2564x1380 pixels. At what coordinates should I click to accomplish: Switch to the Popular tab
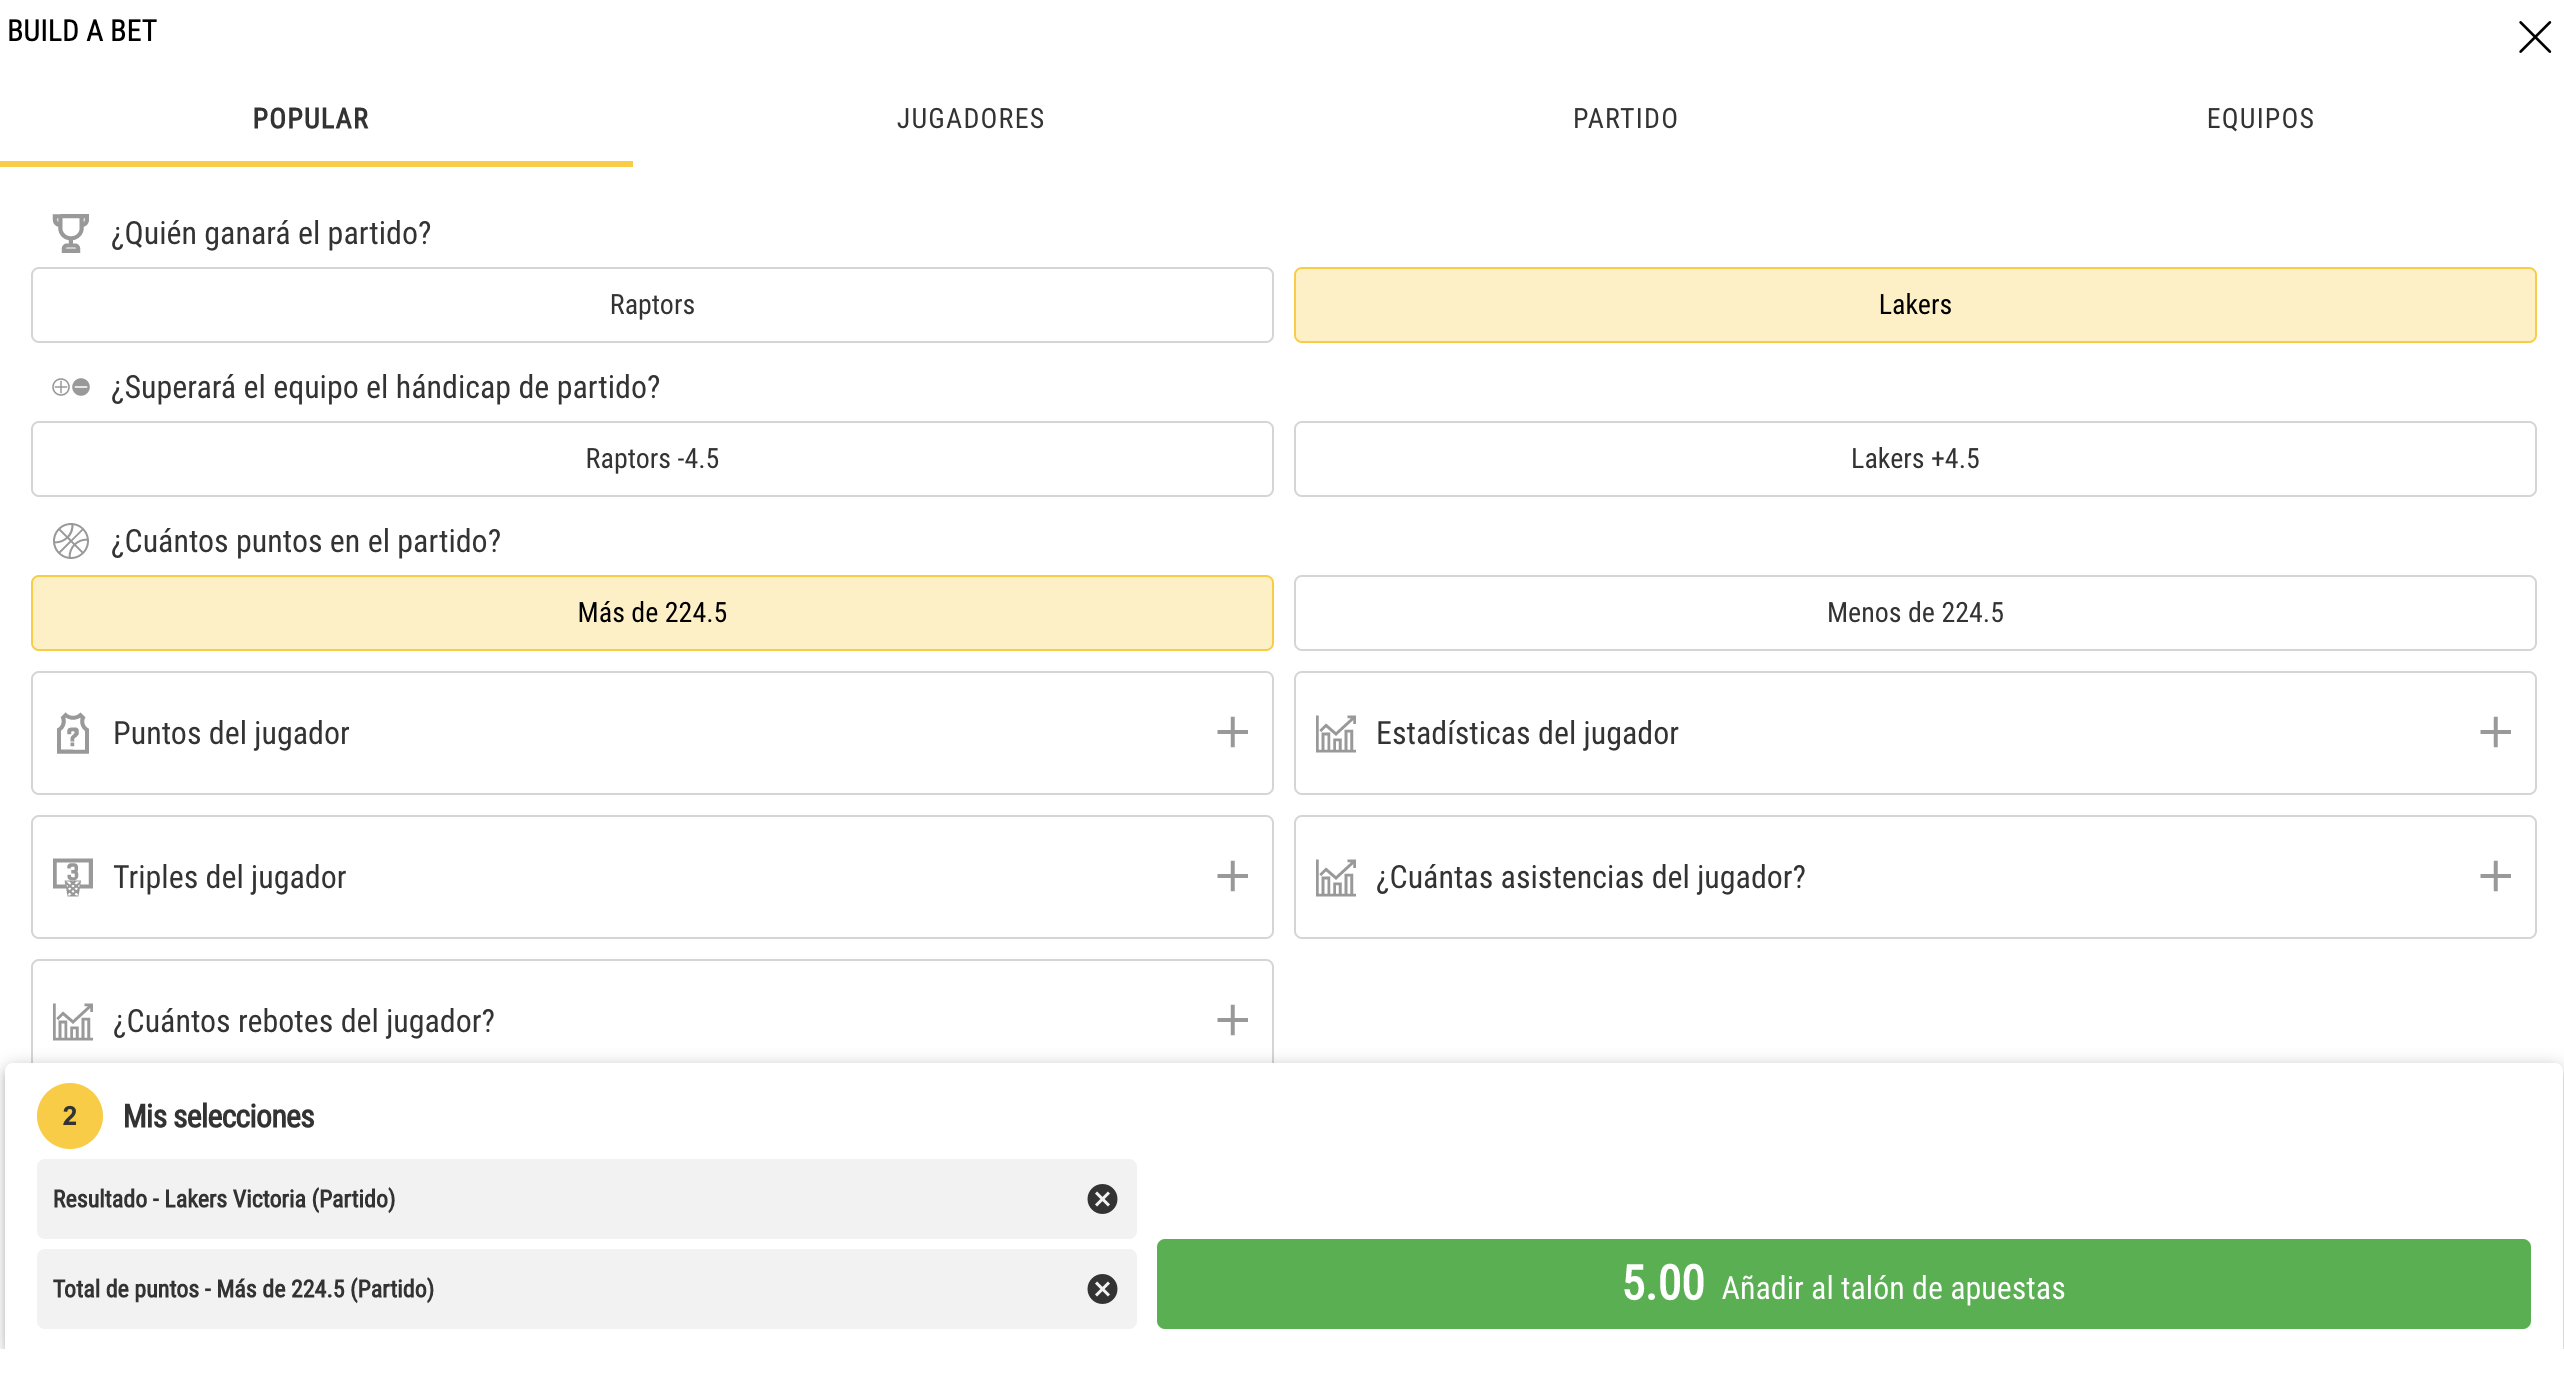coord(311,119)
